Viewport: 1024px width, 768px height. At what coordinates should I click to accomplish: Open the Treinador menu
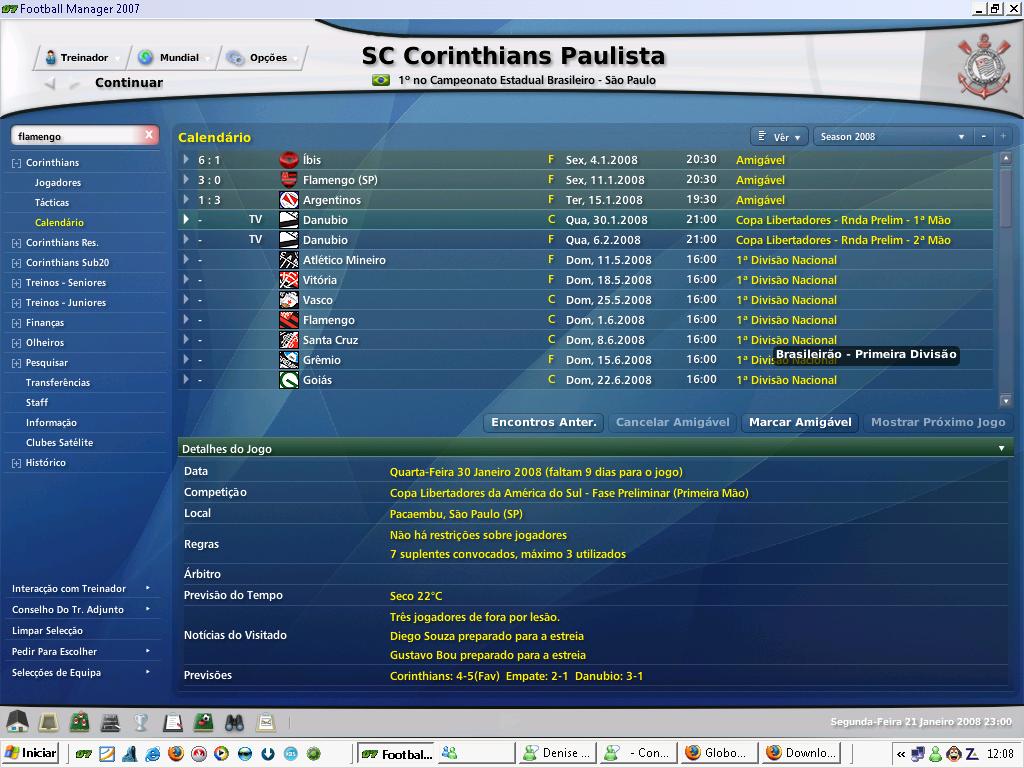point(81,57)
